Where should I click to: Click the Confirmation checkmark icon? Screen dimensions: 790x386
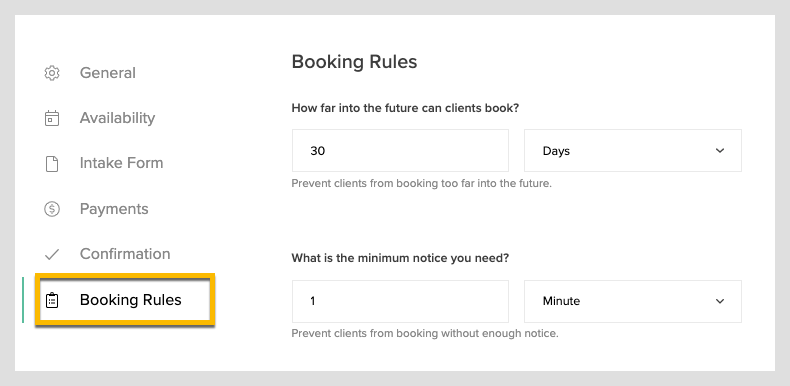point(52,254)
